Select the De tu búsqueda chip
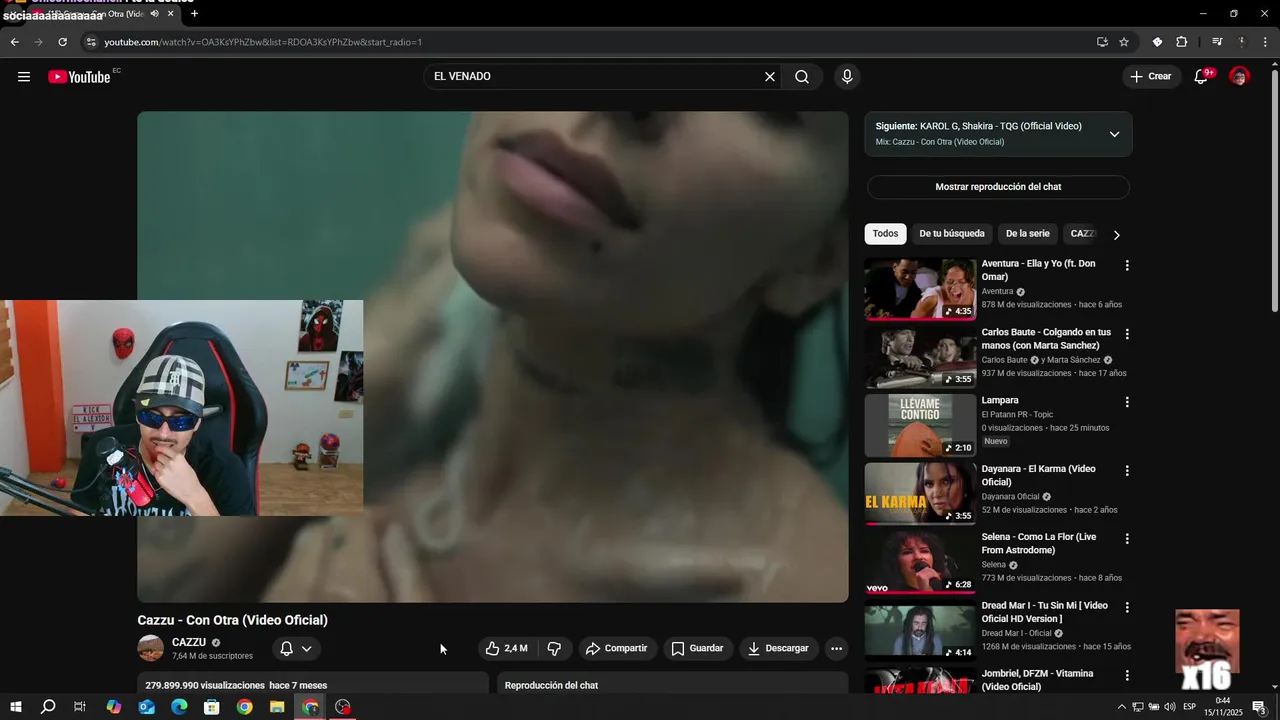1280x720 pixels. (952, 234)
